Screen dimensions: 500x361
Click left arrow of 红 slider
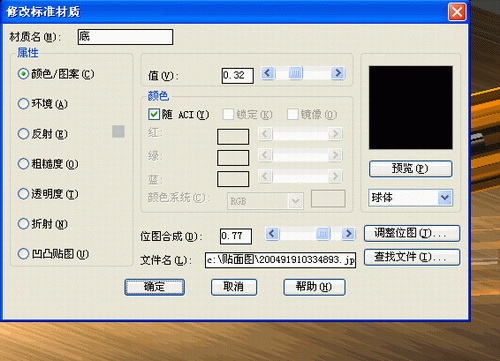(x=265, y=134)
